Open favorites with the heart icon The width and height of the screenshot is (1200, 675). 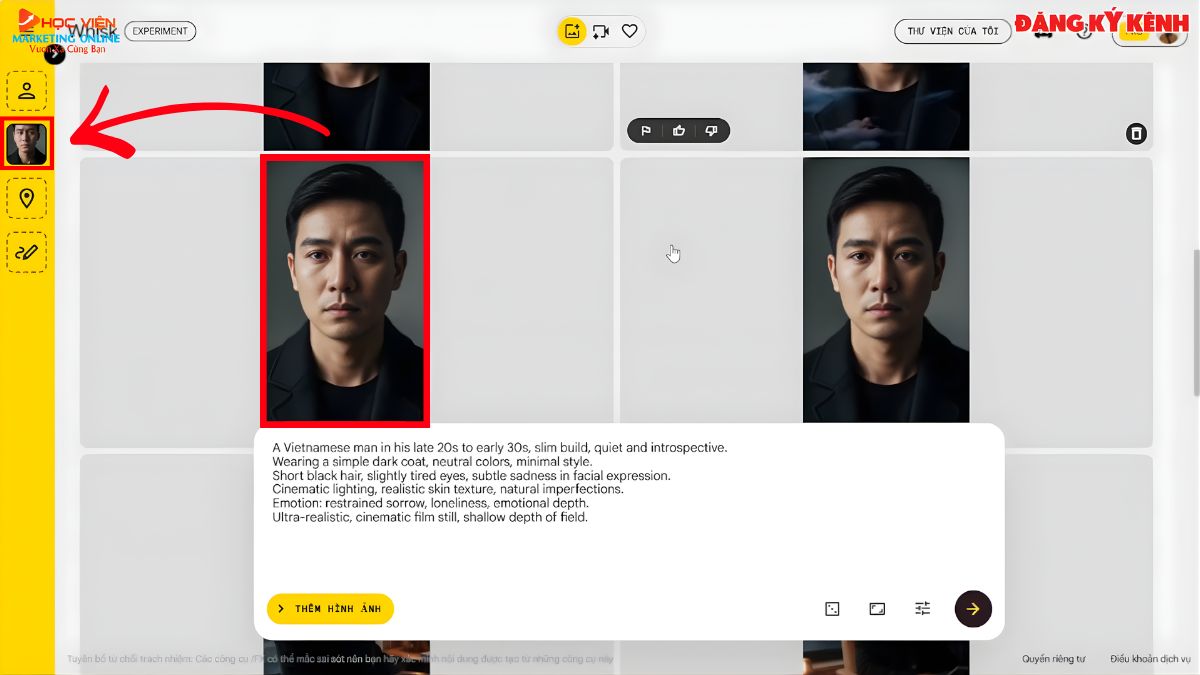point(629,31)
